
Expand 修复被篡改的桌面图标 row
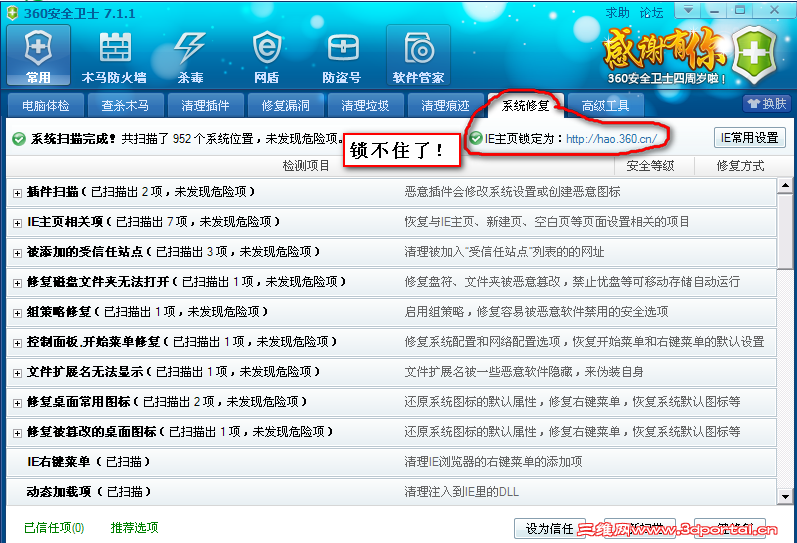(x=17, y=433)
